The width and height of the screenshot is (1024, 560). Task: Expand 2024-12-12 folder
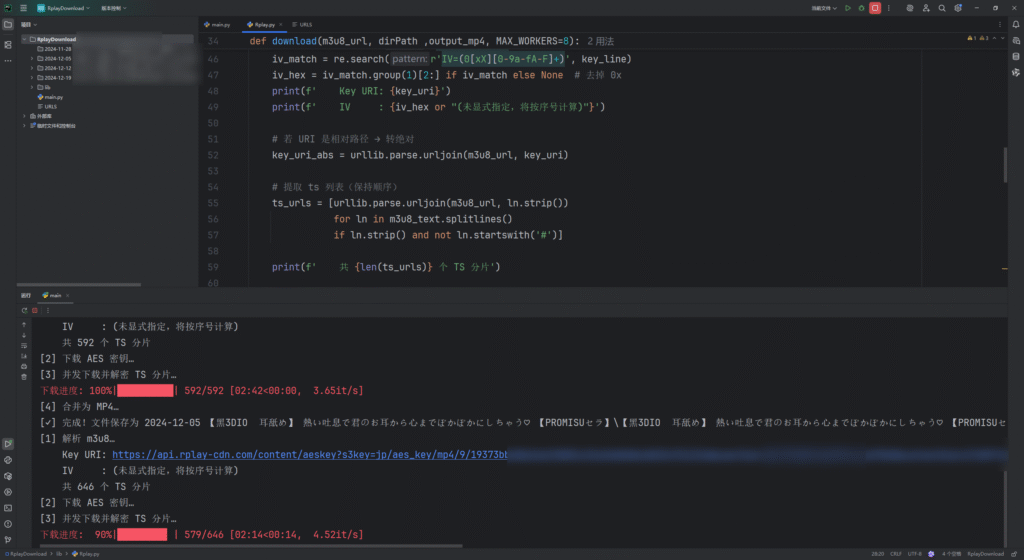[32, 68]
